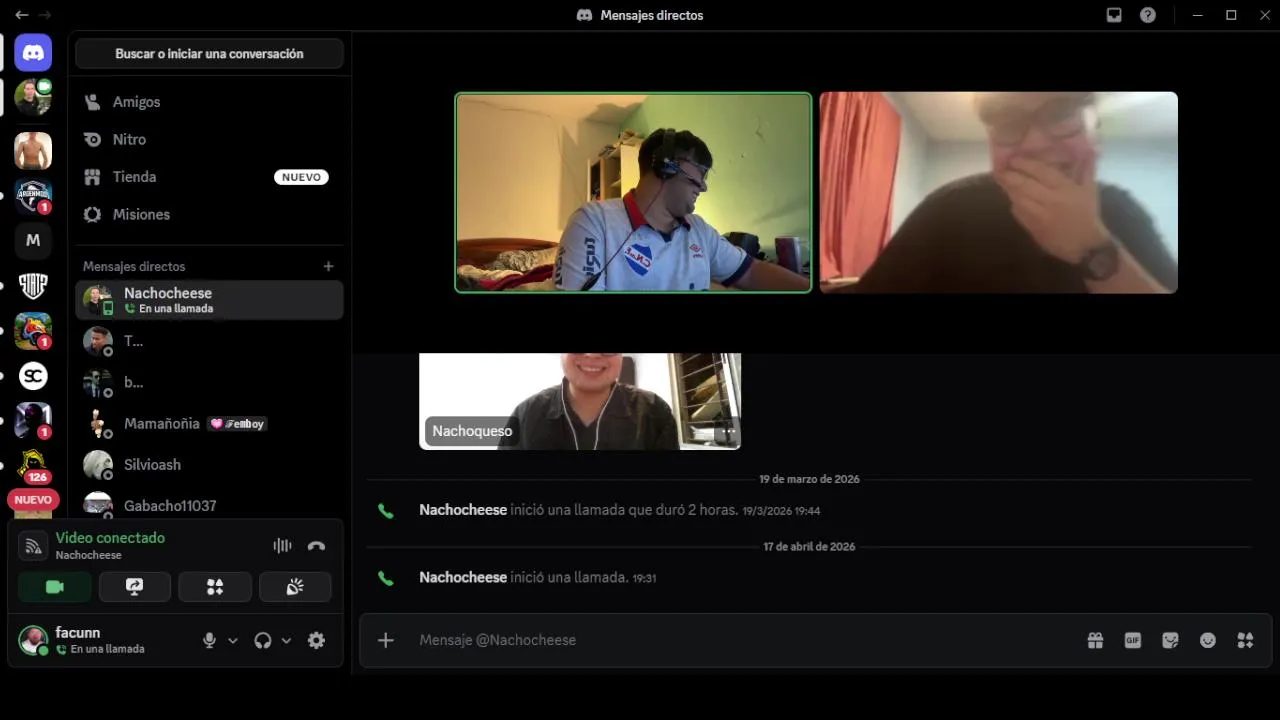Click the red NUEVO unread indicator
Screen dimensions: 1280x720
pyautogui.click(x=33, y=500)
